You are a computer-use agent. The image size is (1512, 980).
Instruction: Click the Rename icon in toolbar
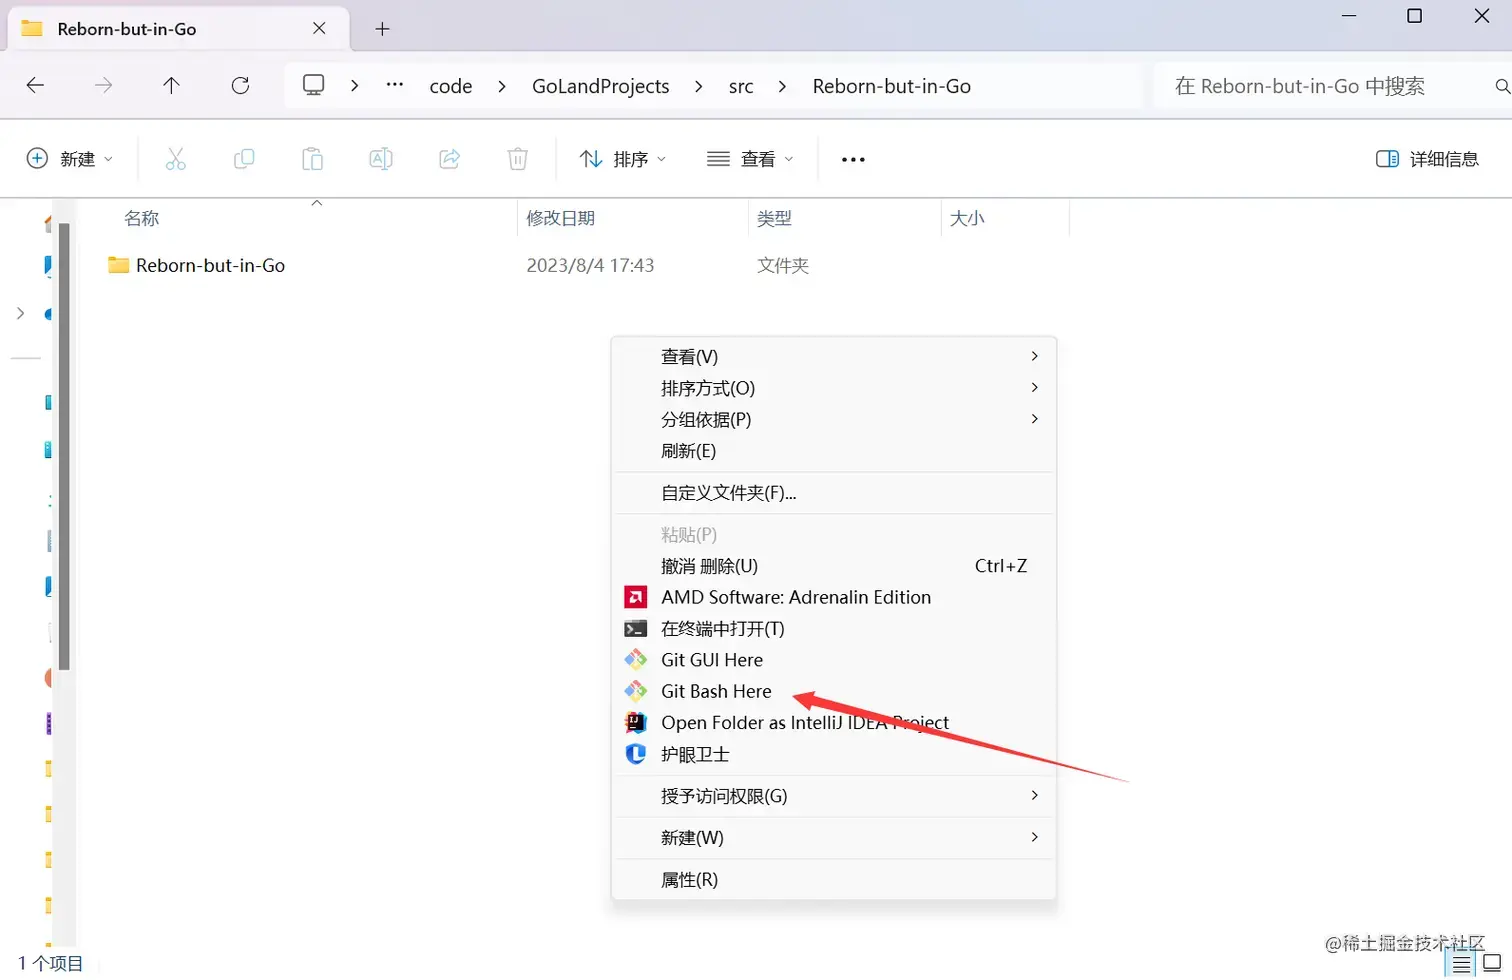click(381, 159)
